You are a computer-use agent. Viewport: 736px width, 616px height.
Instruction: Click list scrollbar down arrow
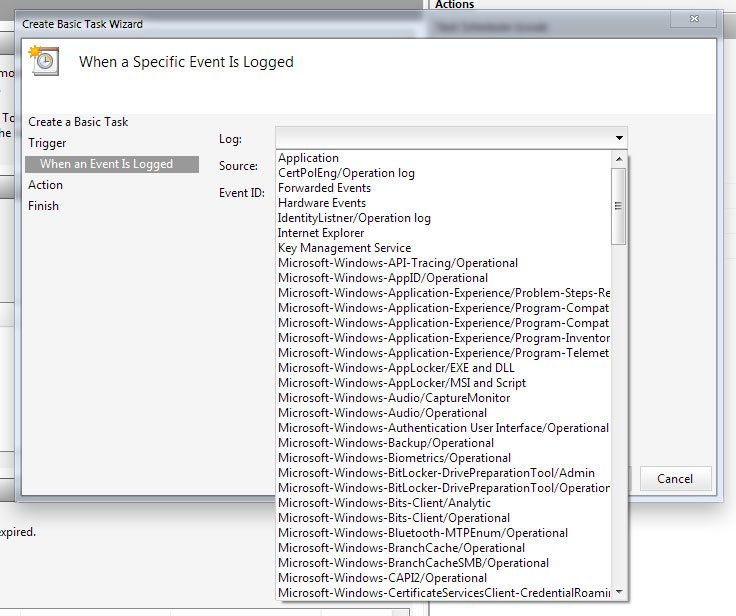point(619,592)
